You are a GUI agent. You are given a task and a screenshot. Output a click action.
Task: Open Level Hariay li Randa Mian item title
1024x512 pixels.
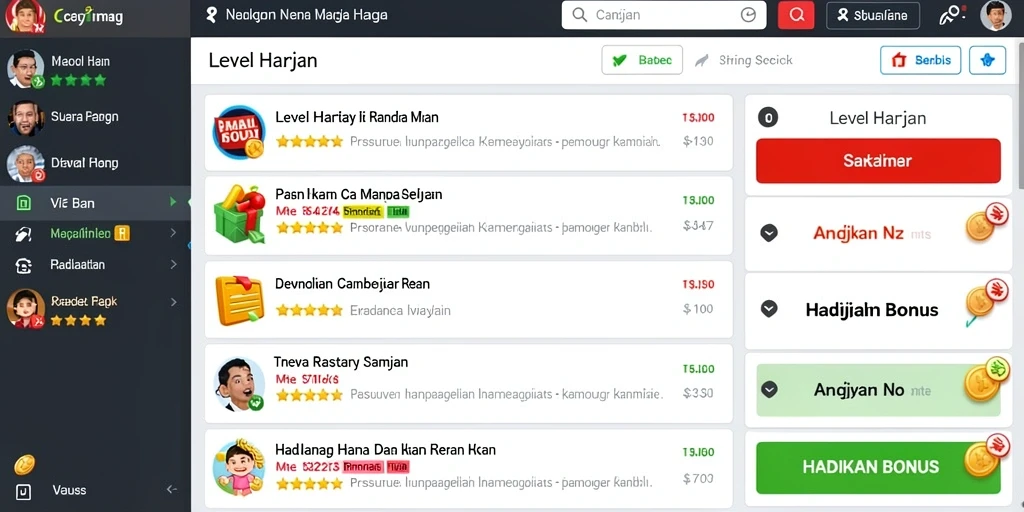tap(357, 118)
